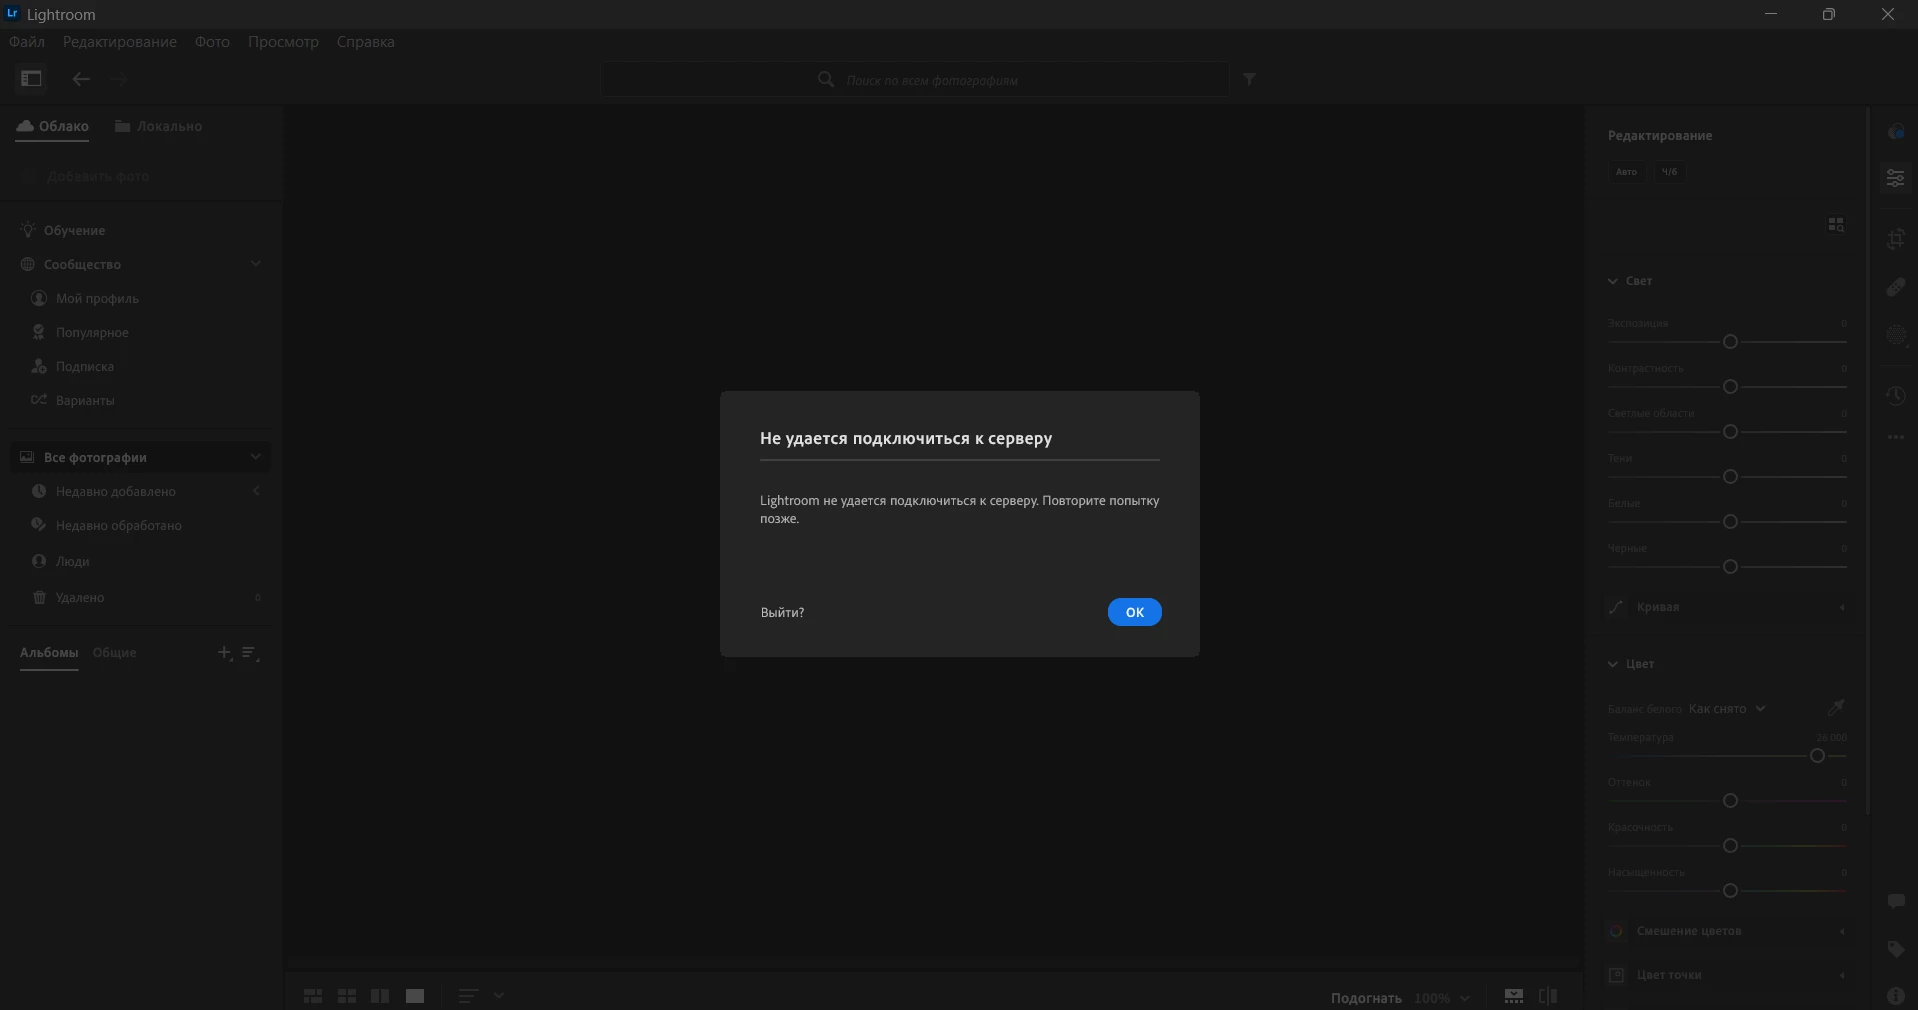Go back with the left arrow icon

click(81, 79)
